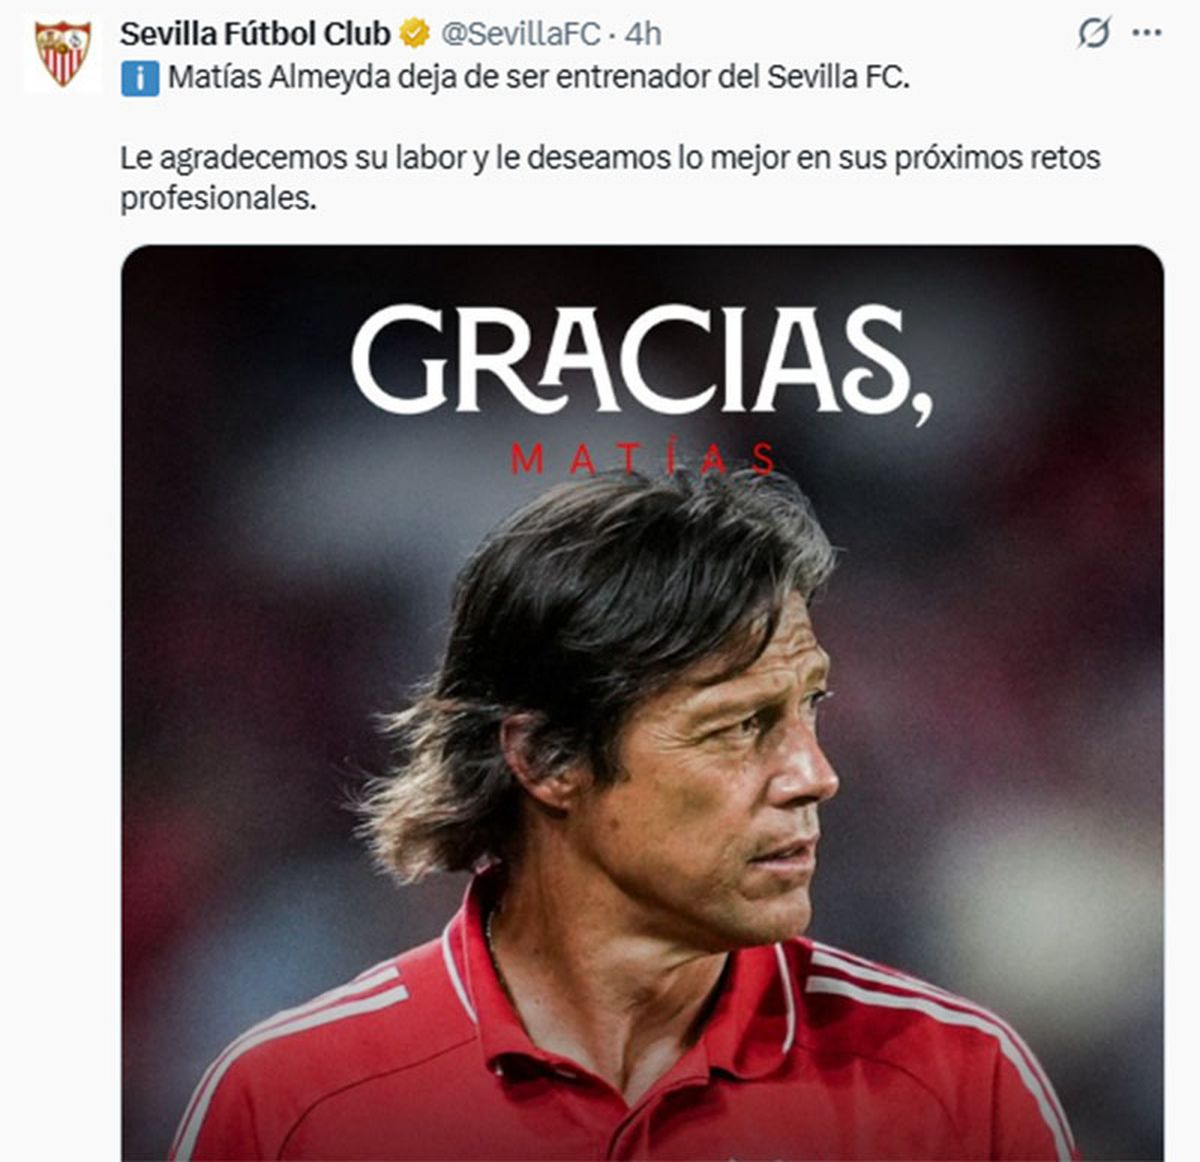Click the @SevillaFC handle

point(520,34)
